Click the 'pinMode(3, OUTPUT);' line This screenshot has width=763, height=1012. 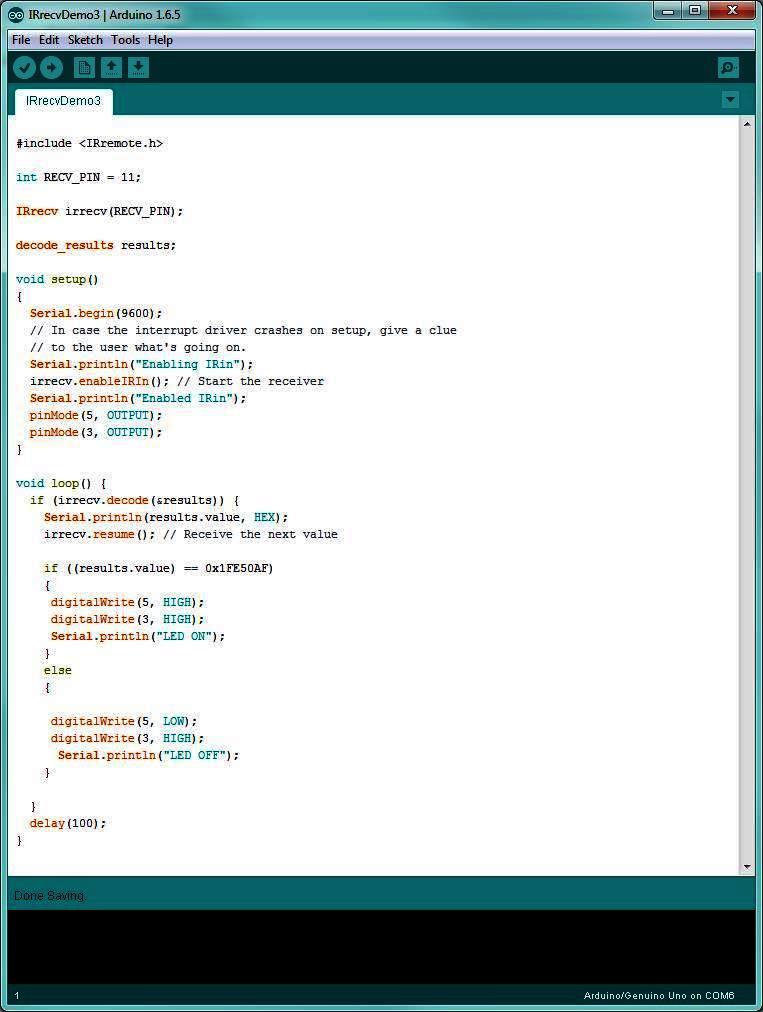pyautogui.click(x=96, y=432)
